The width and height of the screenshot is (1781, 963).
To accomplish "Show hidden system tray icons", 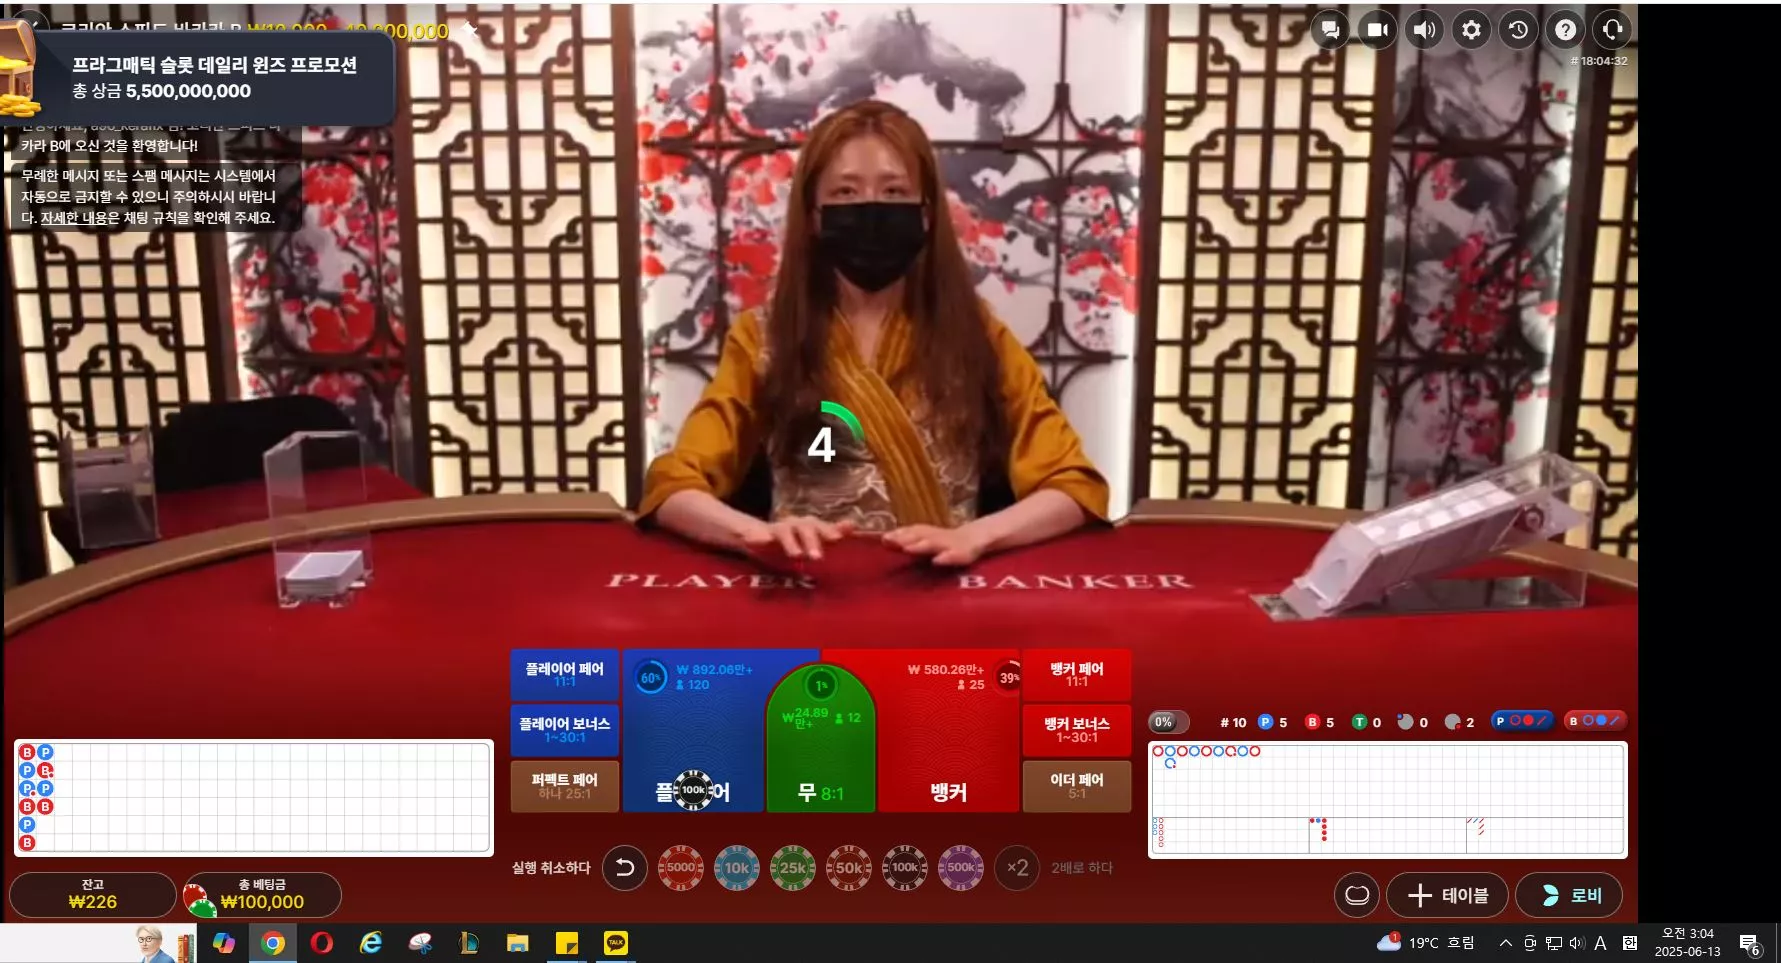I will point(1505,943).
